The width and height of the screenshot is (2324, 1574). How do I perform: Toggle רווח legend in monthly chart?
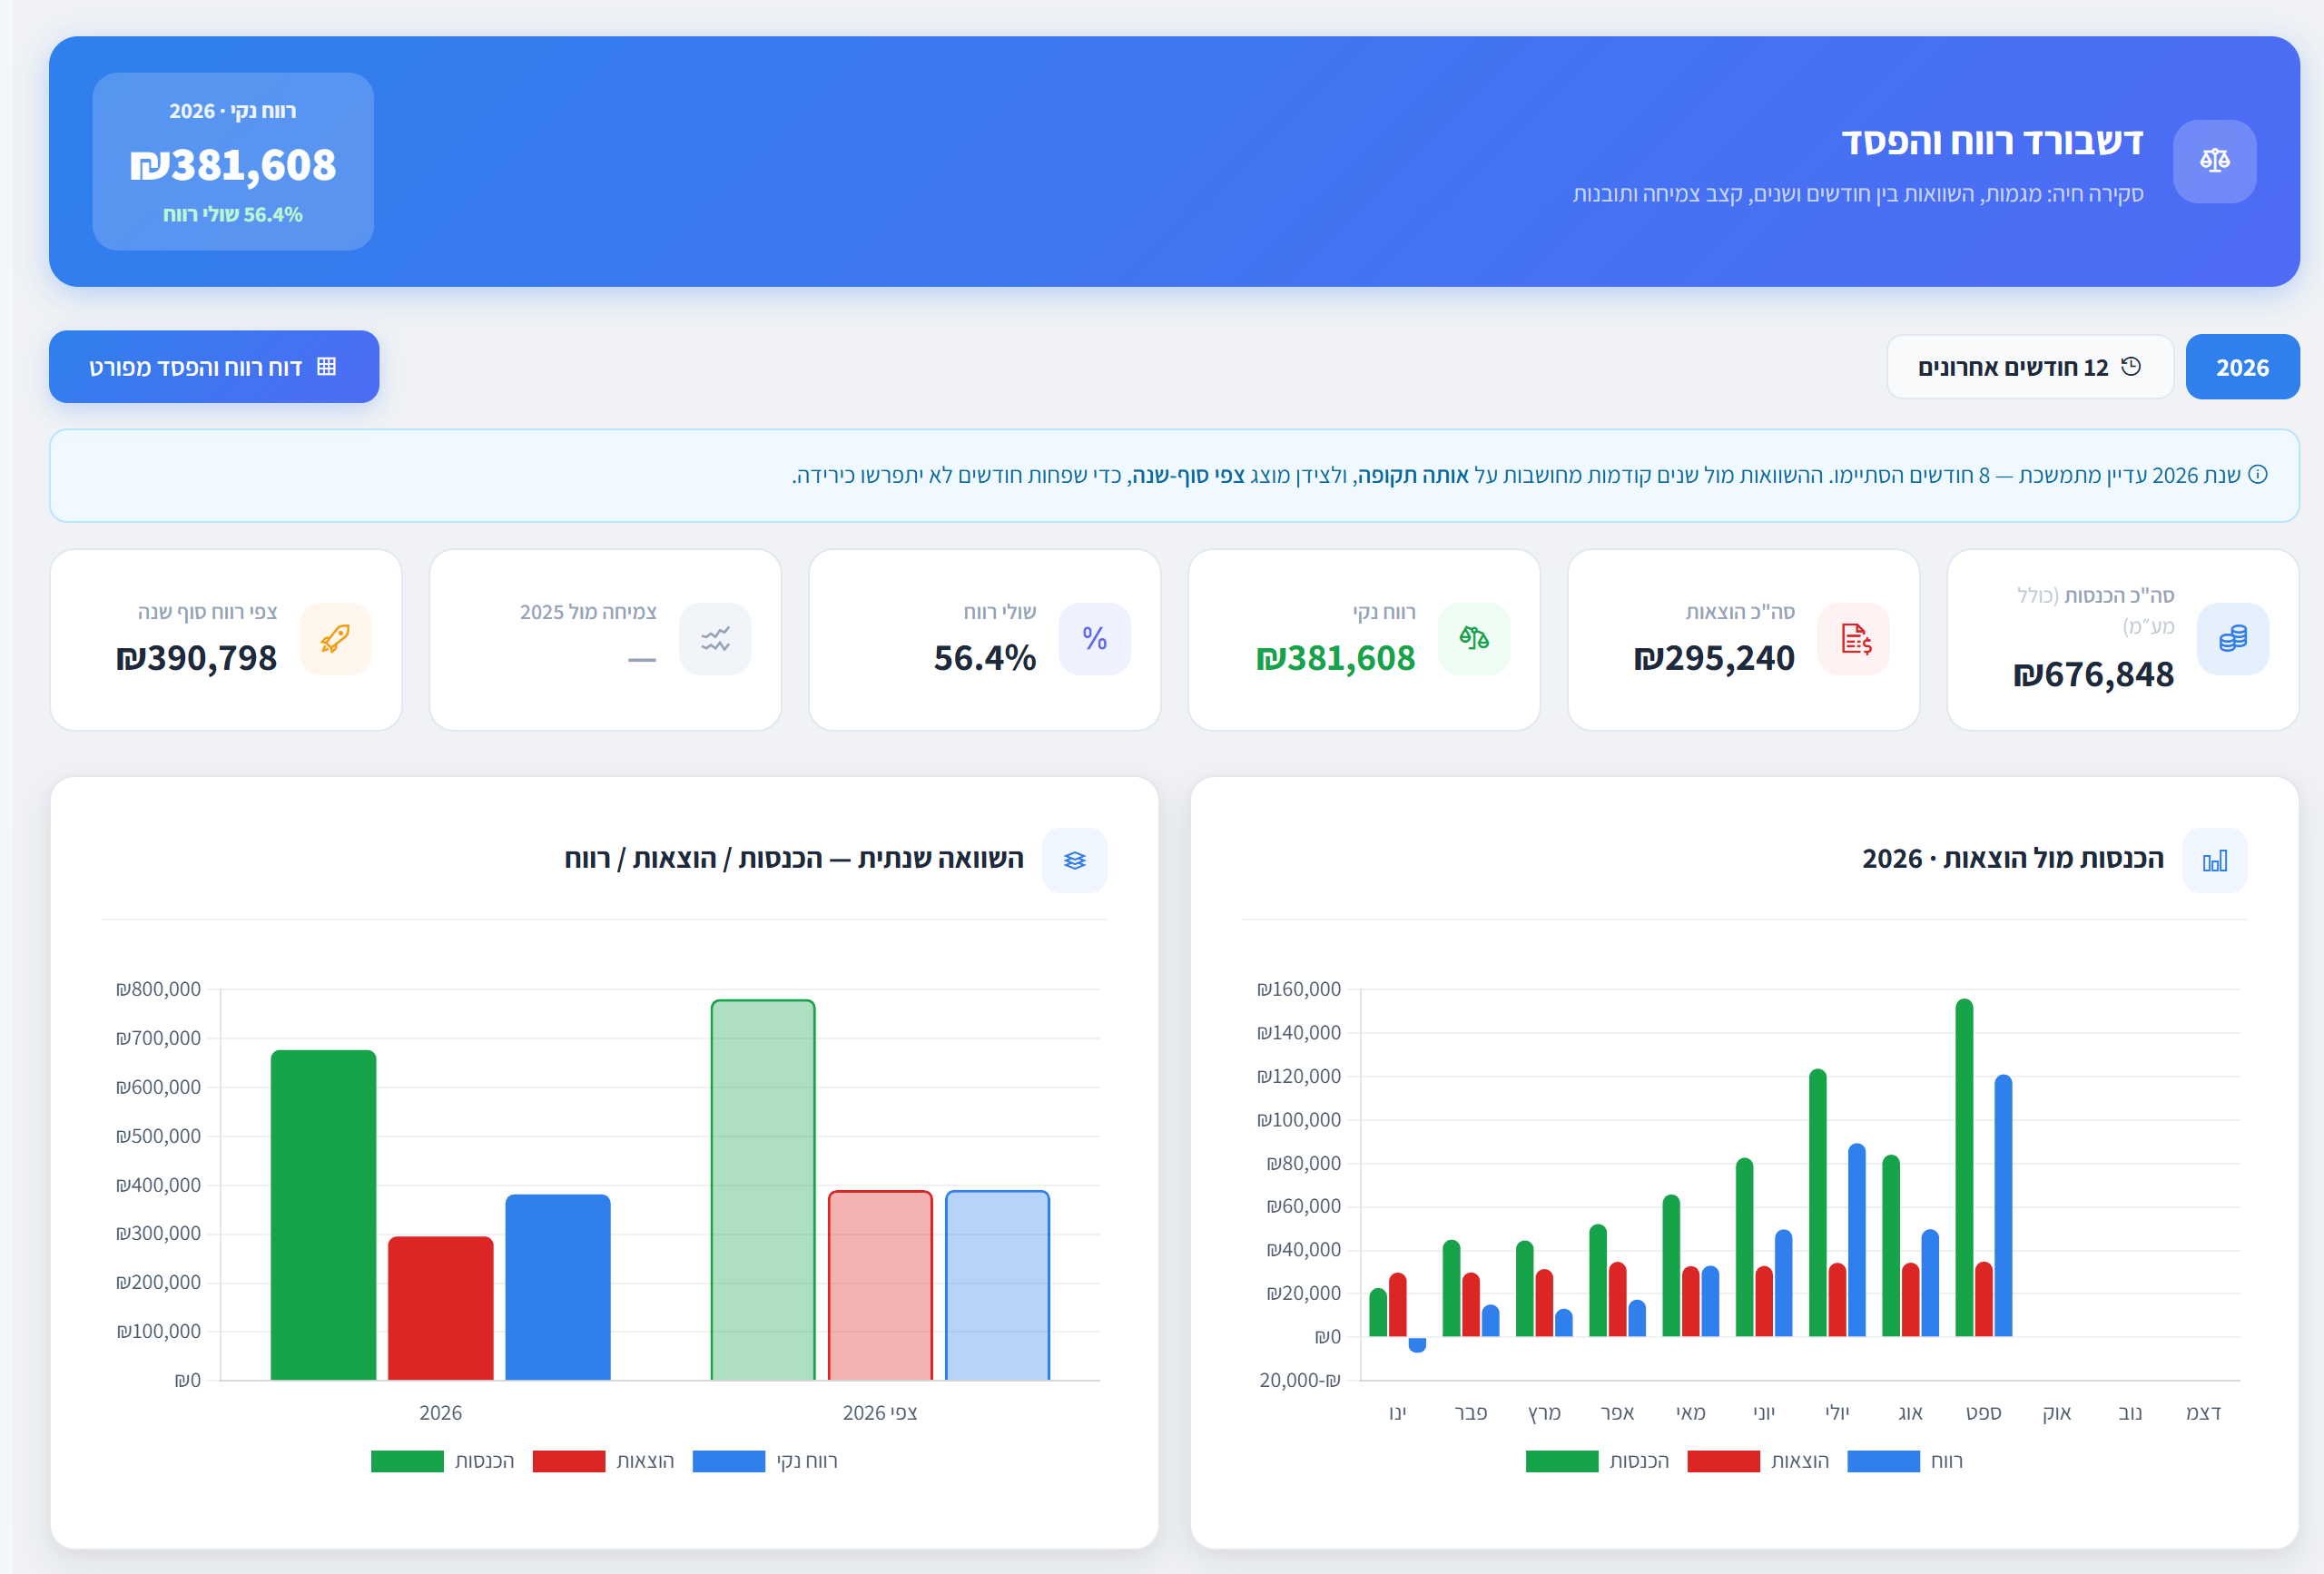click(1905, 1461)
